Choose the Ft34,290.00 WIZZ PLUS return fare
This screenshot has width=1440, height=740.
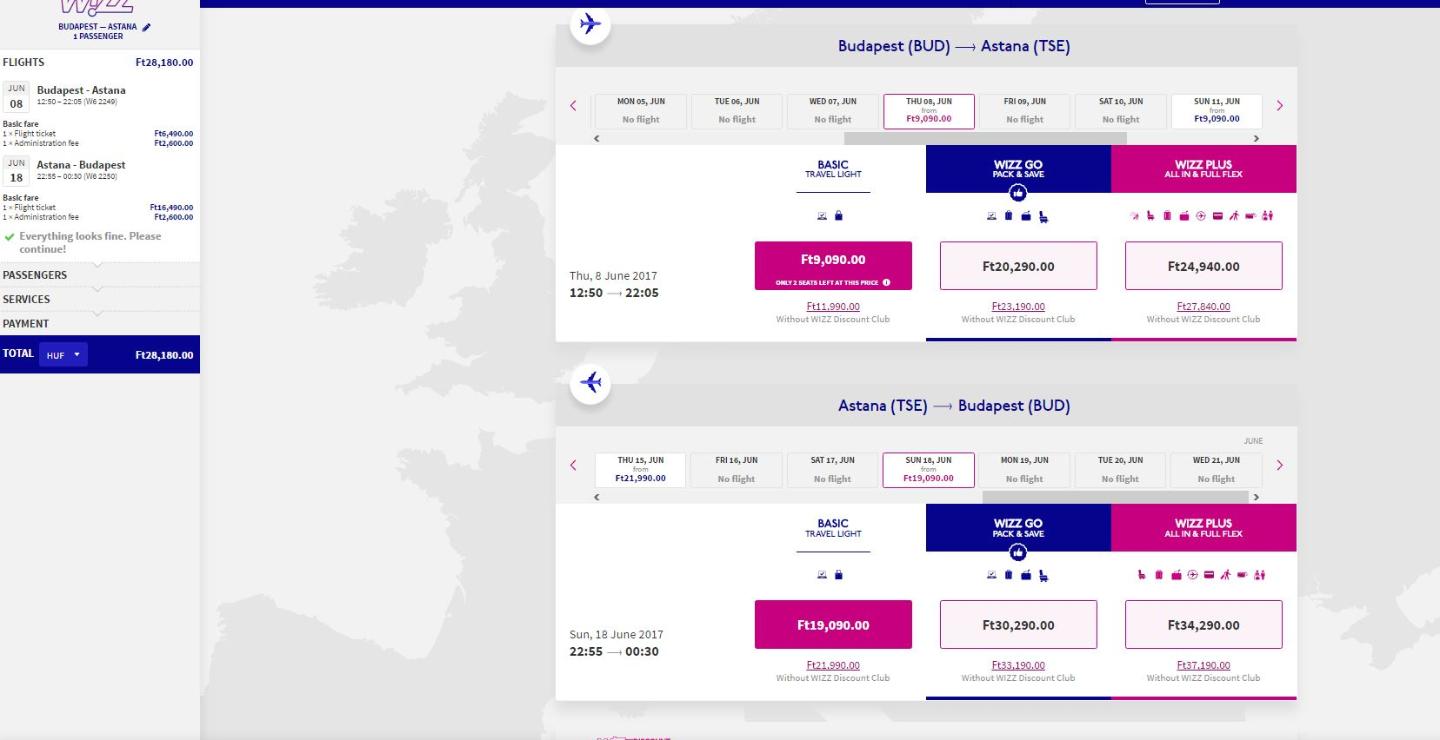1203,625
